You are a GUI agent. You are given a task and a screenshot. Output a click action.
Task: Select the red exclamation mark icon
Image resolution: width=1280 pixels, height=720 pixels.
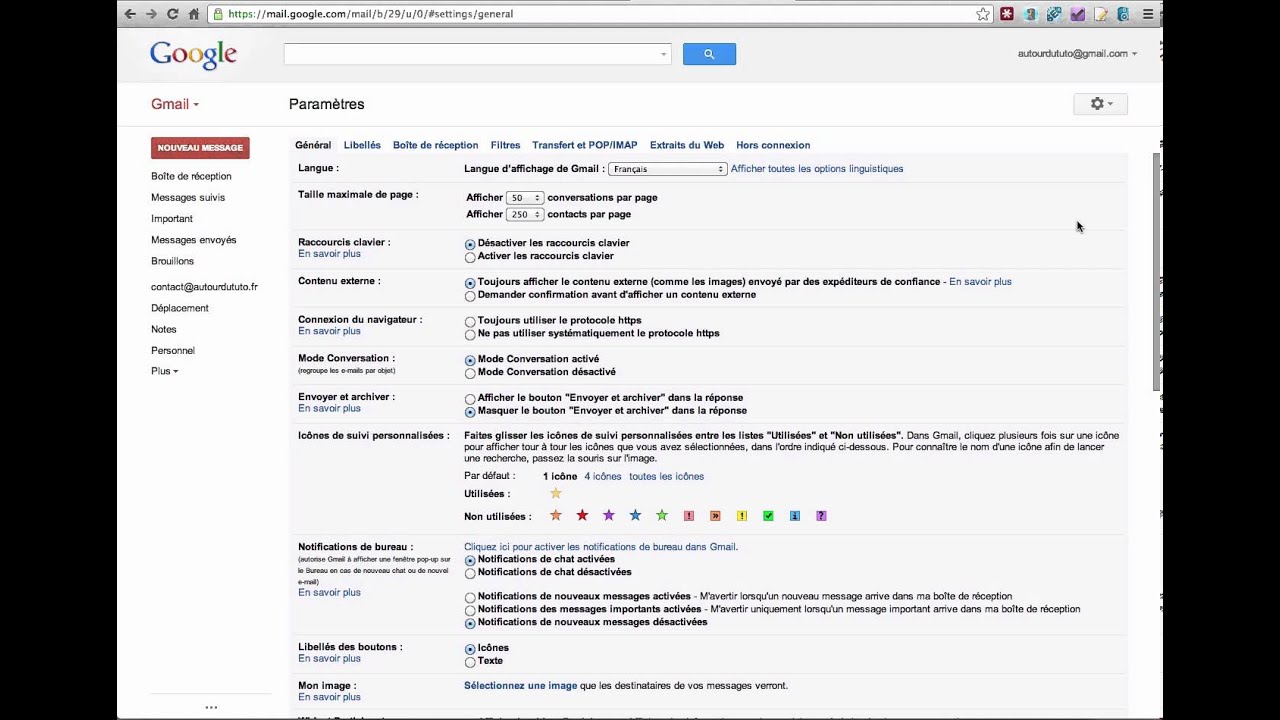pos(688,516)
